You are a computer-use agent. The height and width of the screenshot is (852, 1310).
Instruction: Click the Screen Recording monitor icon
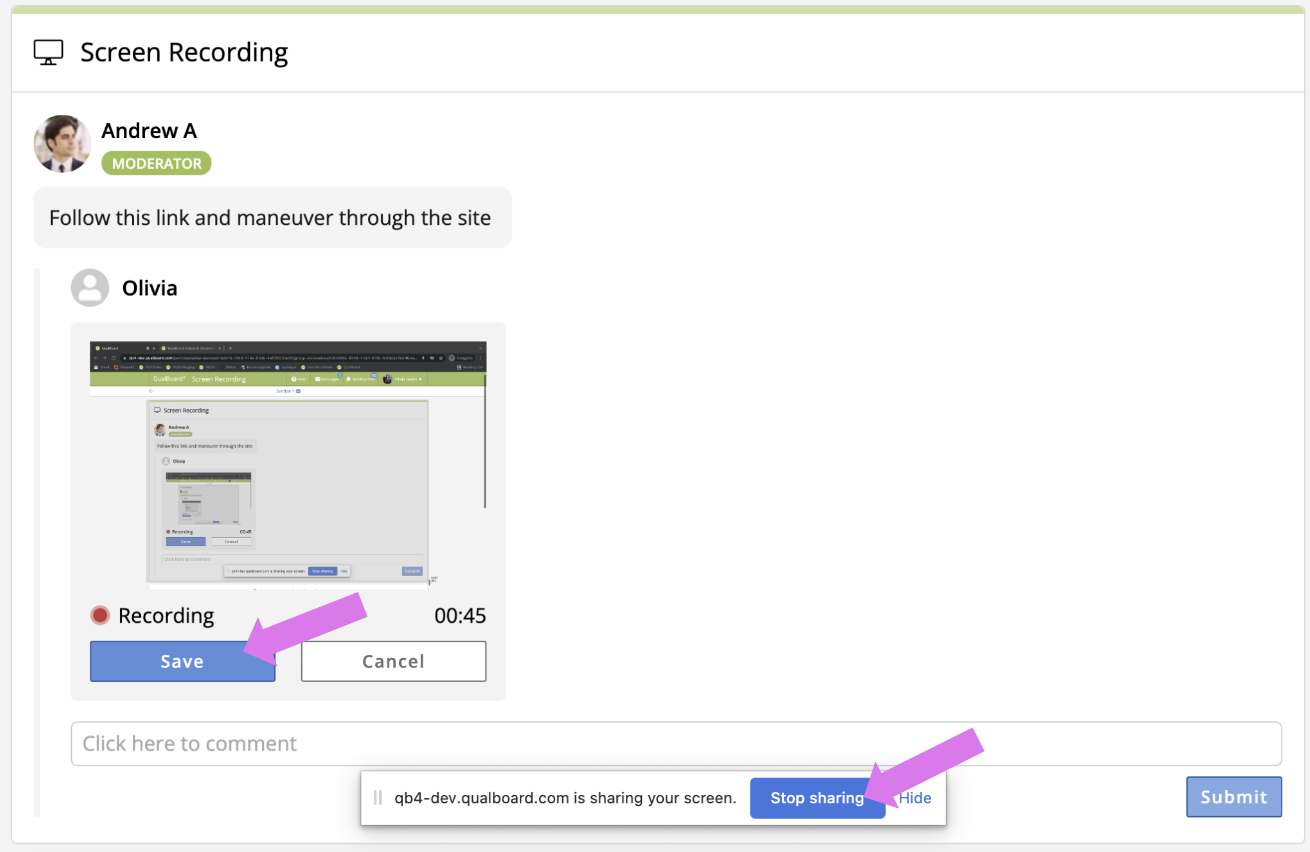click(x=48, y=52)
